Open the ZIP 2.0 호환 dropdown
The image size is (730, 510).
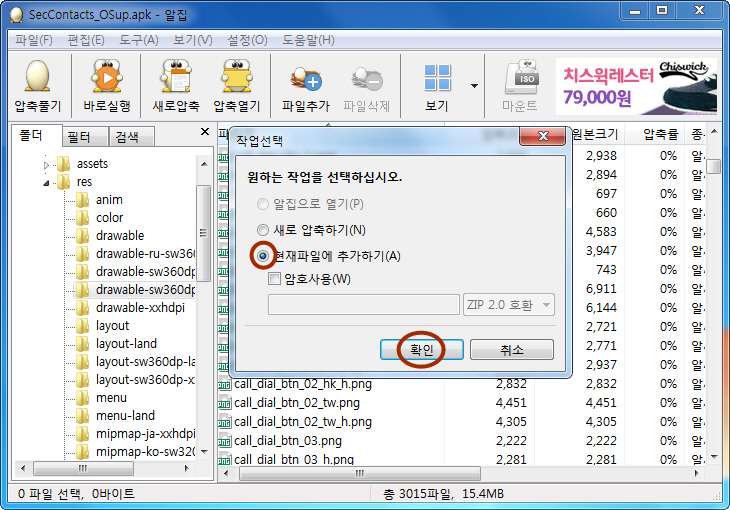click(x=508, y=305)
